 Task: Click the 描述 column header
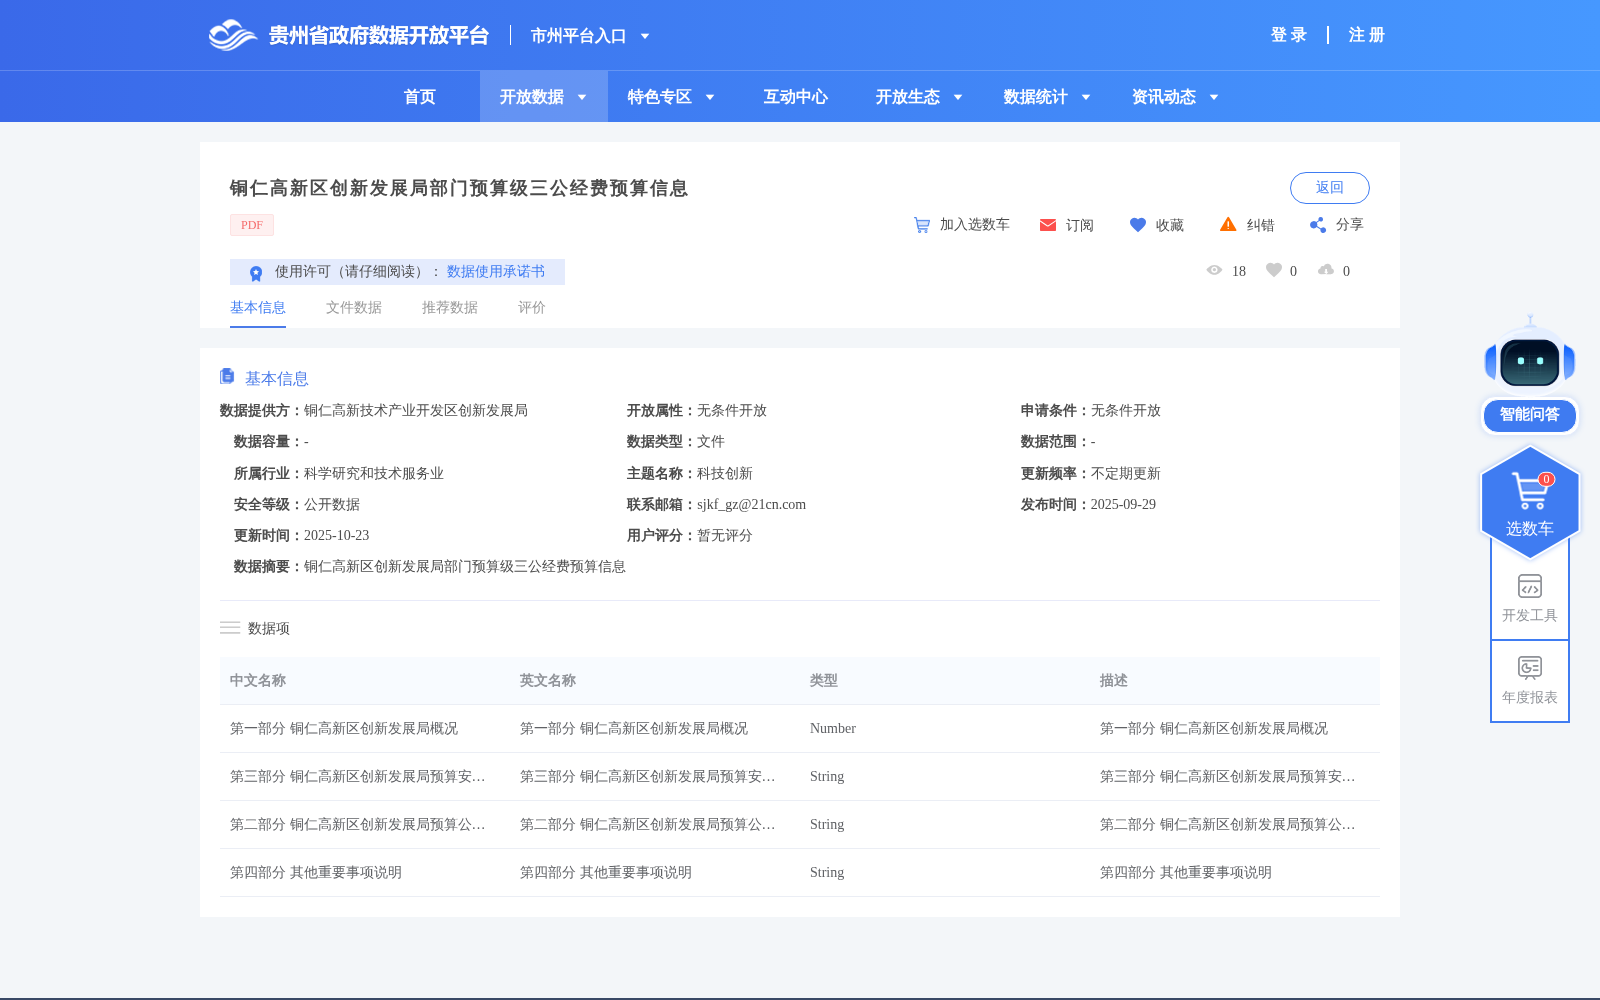1114,681
